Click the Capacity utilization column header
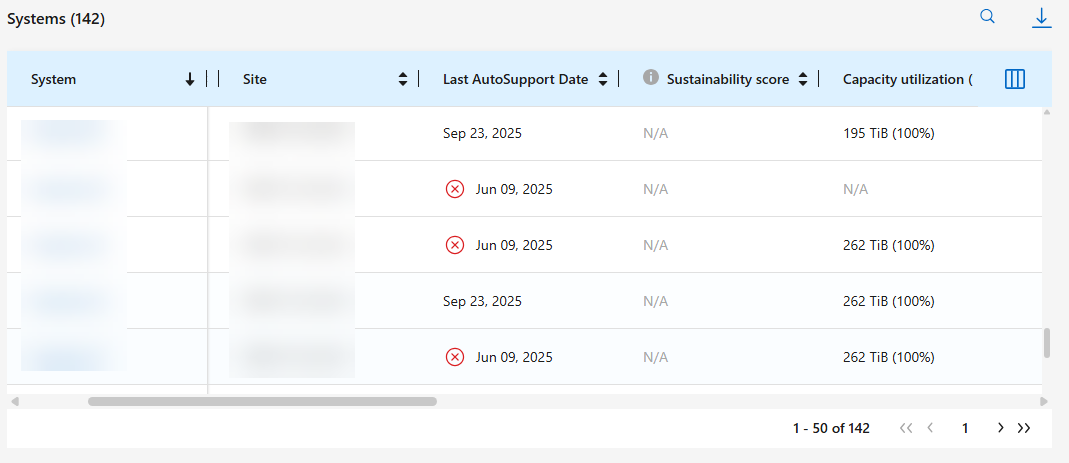 (907, 79)
